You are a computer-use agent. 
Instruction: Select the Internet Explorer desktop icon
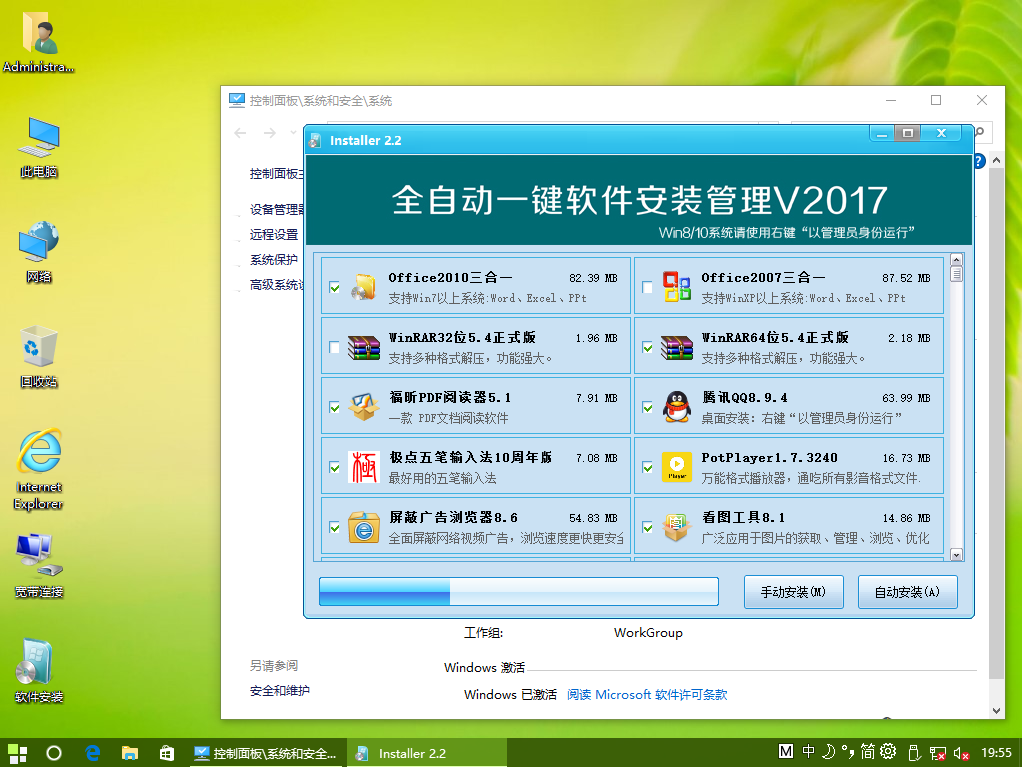(x=38, y=469)
